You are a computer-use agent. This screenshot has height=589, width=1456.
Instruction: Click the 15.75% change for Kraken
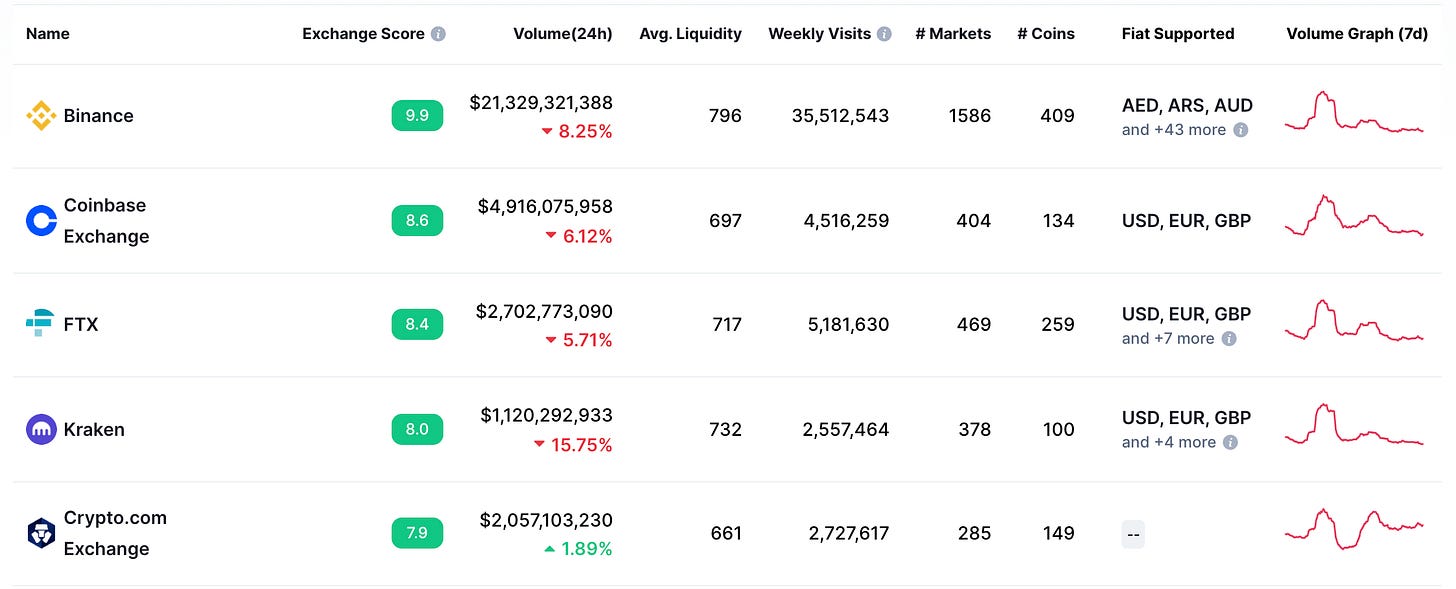[x=581, y=444]
